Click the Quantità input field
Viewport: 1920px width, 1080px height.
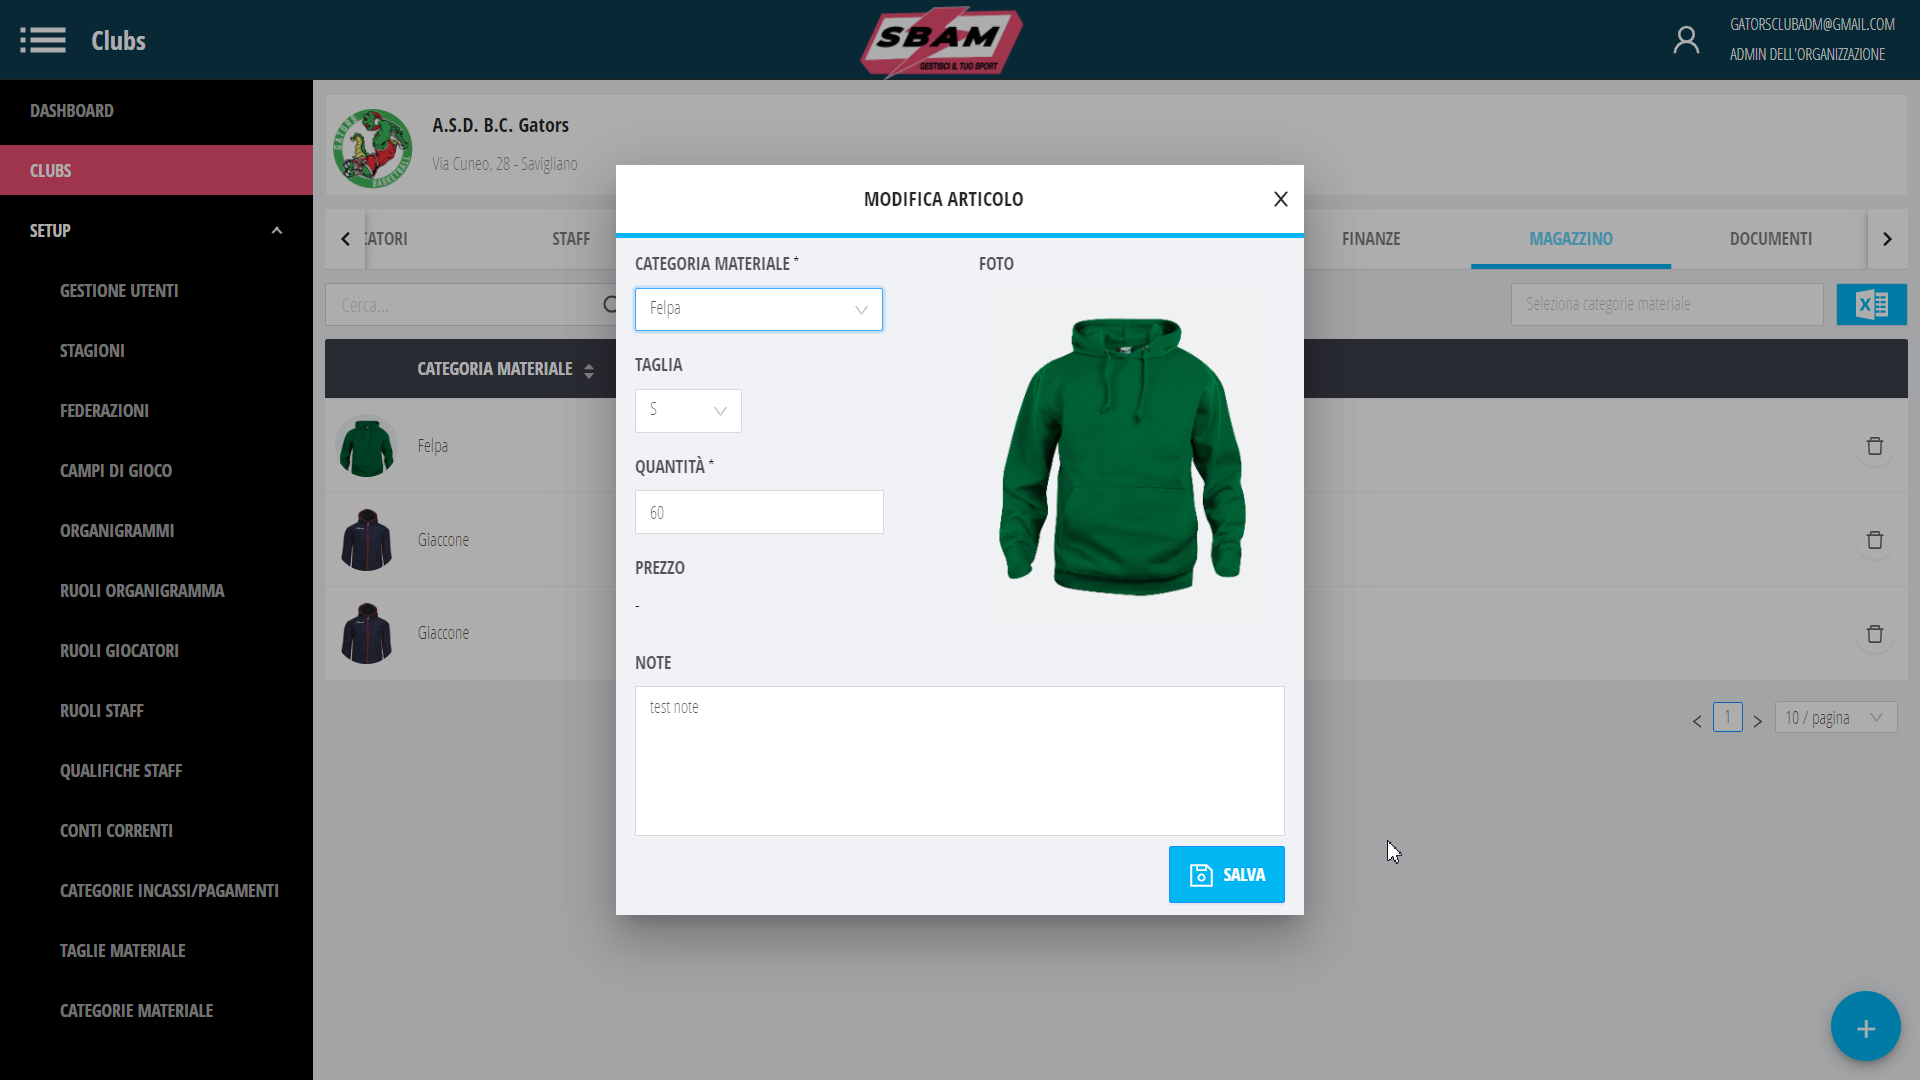click(x=758, y=512)
